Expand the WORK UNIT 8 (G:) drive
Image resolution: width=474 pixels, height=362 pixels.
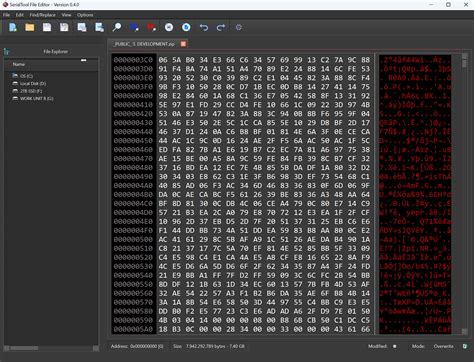click(x=33, y=98)
